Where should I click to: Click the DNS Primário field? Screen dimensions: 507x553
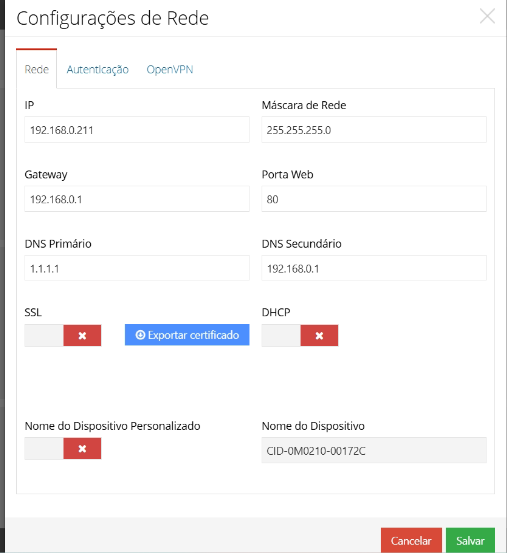point(137,268)
